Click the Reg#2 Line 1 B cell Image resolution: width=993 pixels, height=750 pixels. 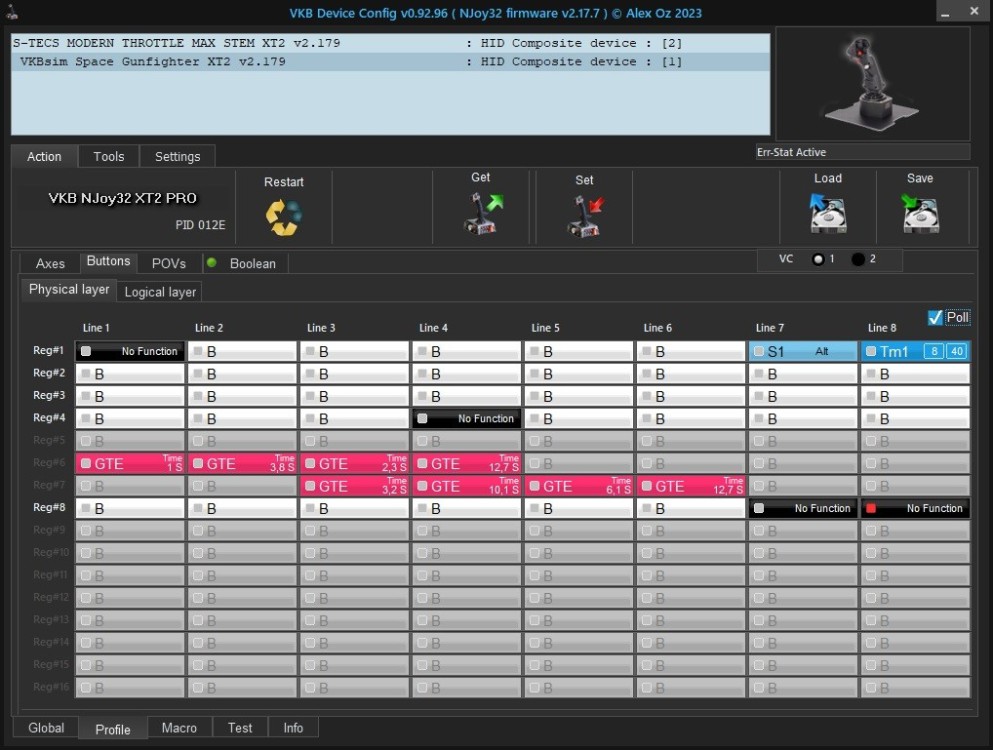click(x=130, y=374)
